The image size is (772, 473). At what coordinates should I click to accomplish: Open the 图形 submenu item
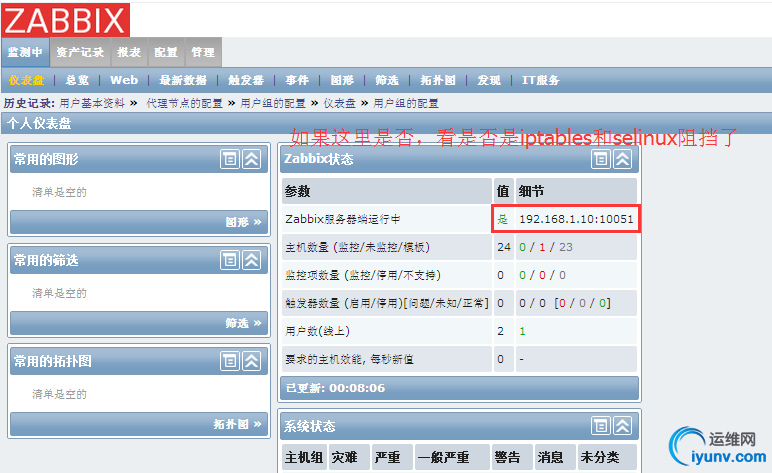tap(342, 80)
